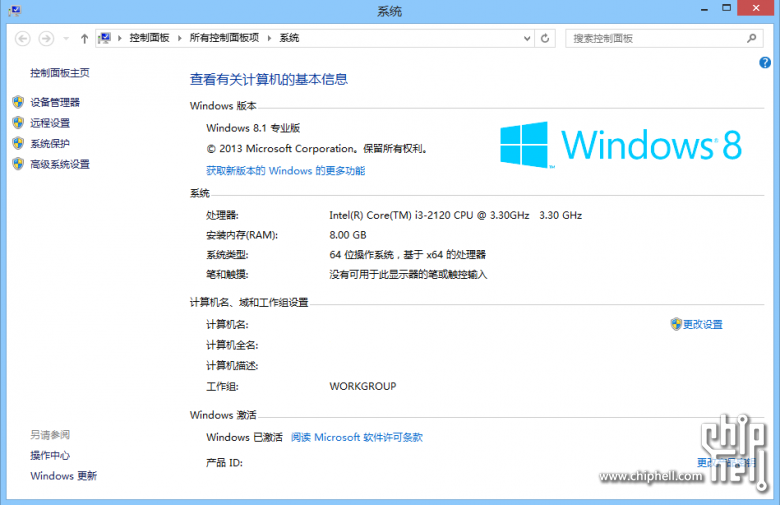Select the Intel Core i3-2120 processor value
780x505 pixels.
tap(455, 215)
